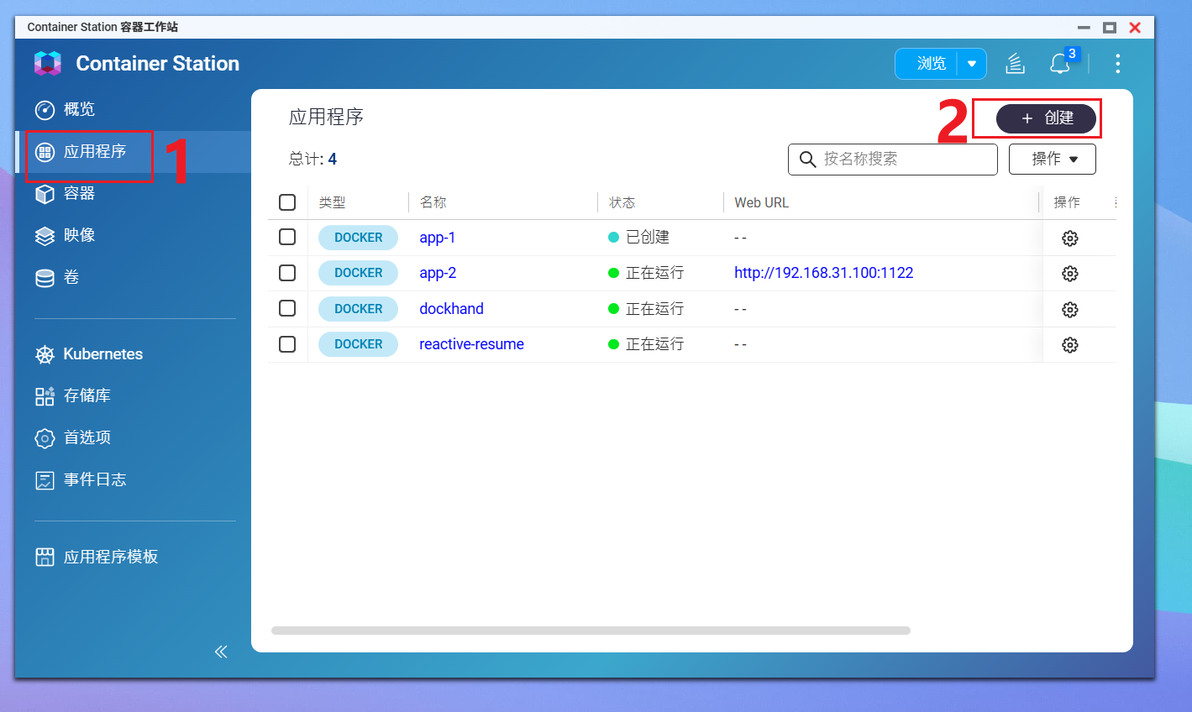Open the app-1 application link
This screenshot has height=712, width=1192.
point(437,238)
